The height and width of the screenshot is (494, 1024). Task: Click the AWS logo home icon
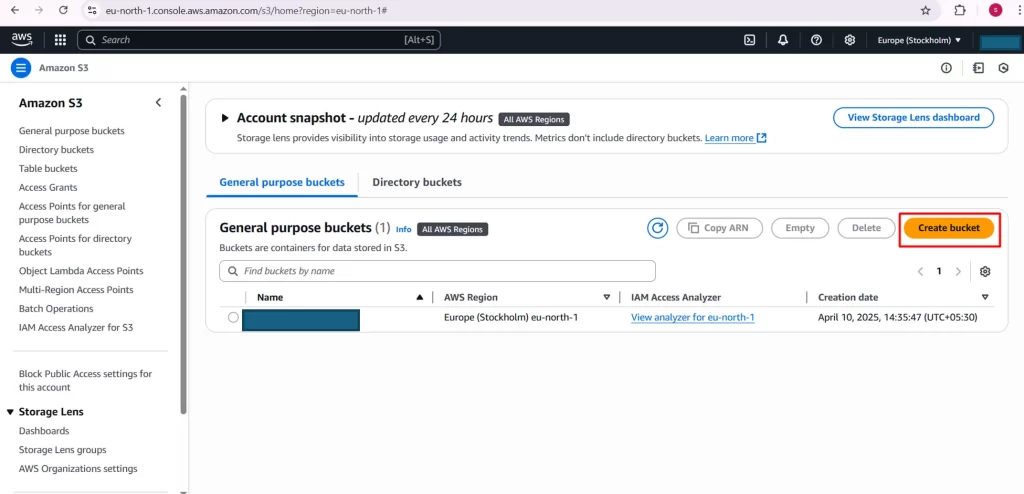(x=22, y=39)
